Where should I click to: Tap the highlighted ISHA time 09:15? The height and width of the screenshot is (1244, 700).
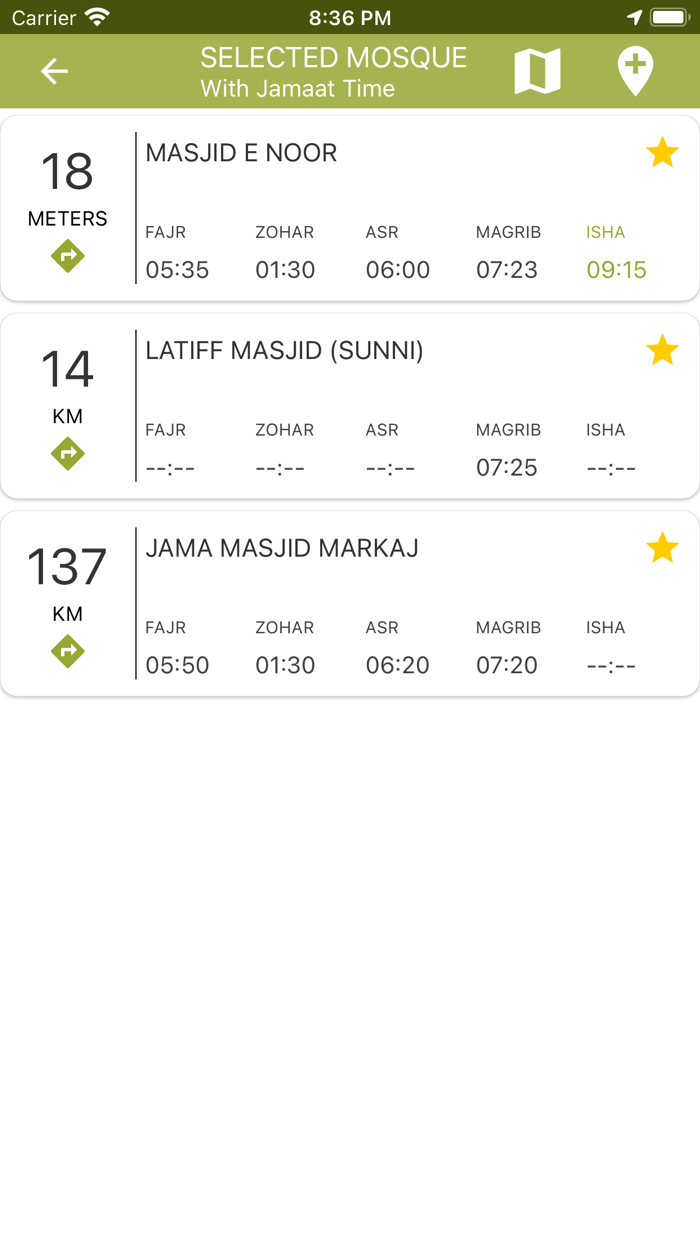click(616, 269)
